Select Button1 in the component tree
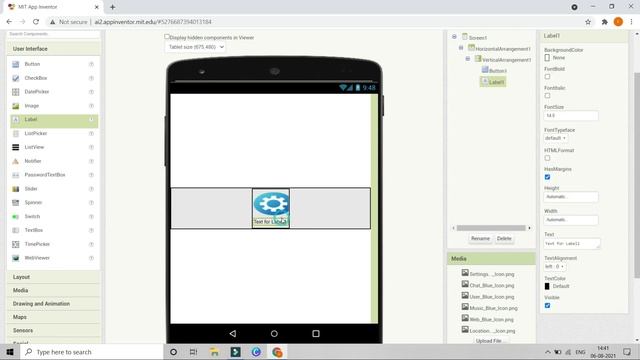 point(494,71)
